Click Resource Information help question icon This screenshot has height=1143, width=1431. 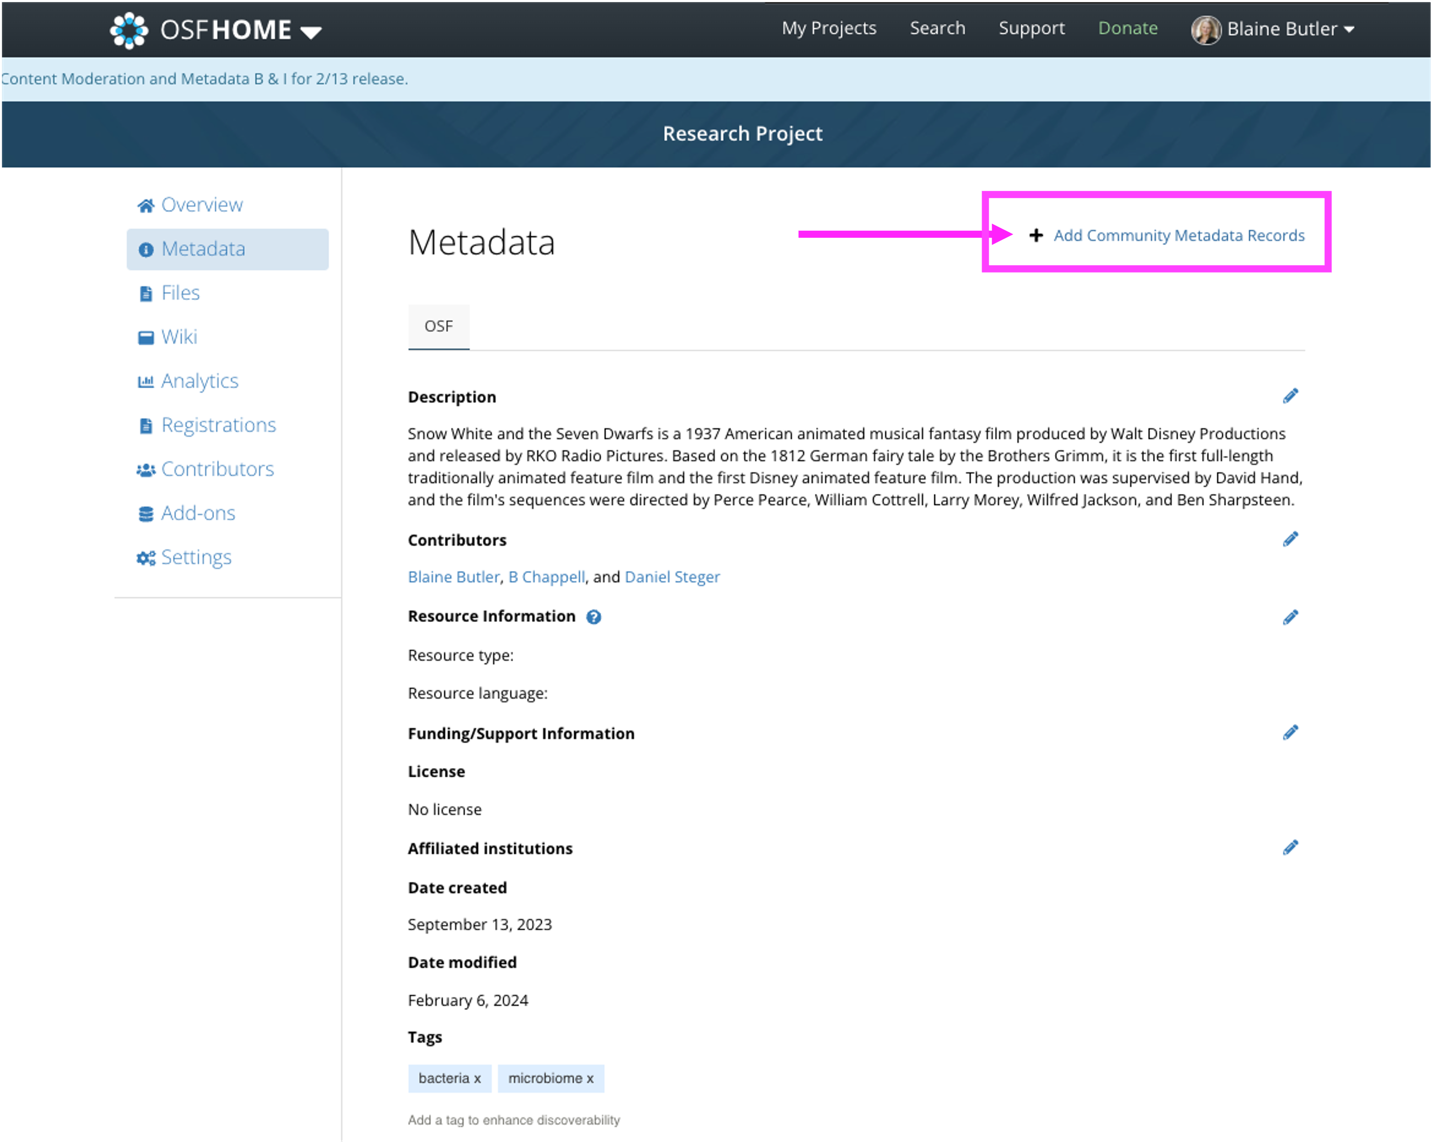(x=593, y=617)
